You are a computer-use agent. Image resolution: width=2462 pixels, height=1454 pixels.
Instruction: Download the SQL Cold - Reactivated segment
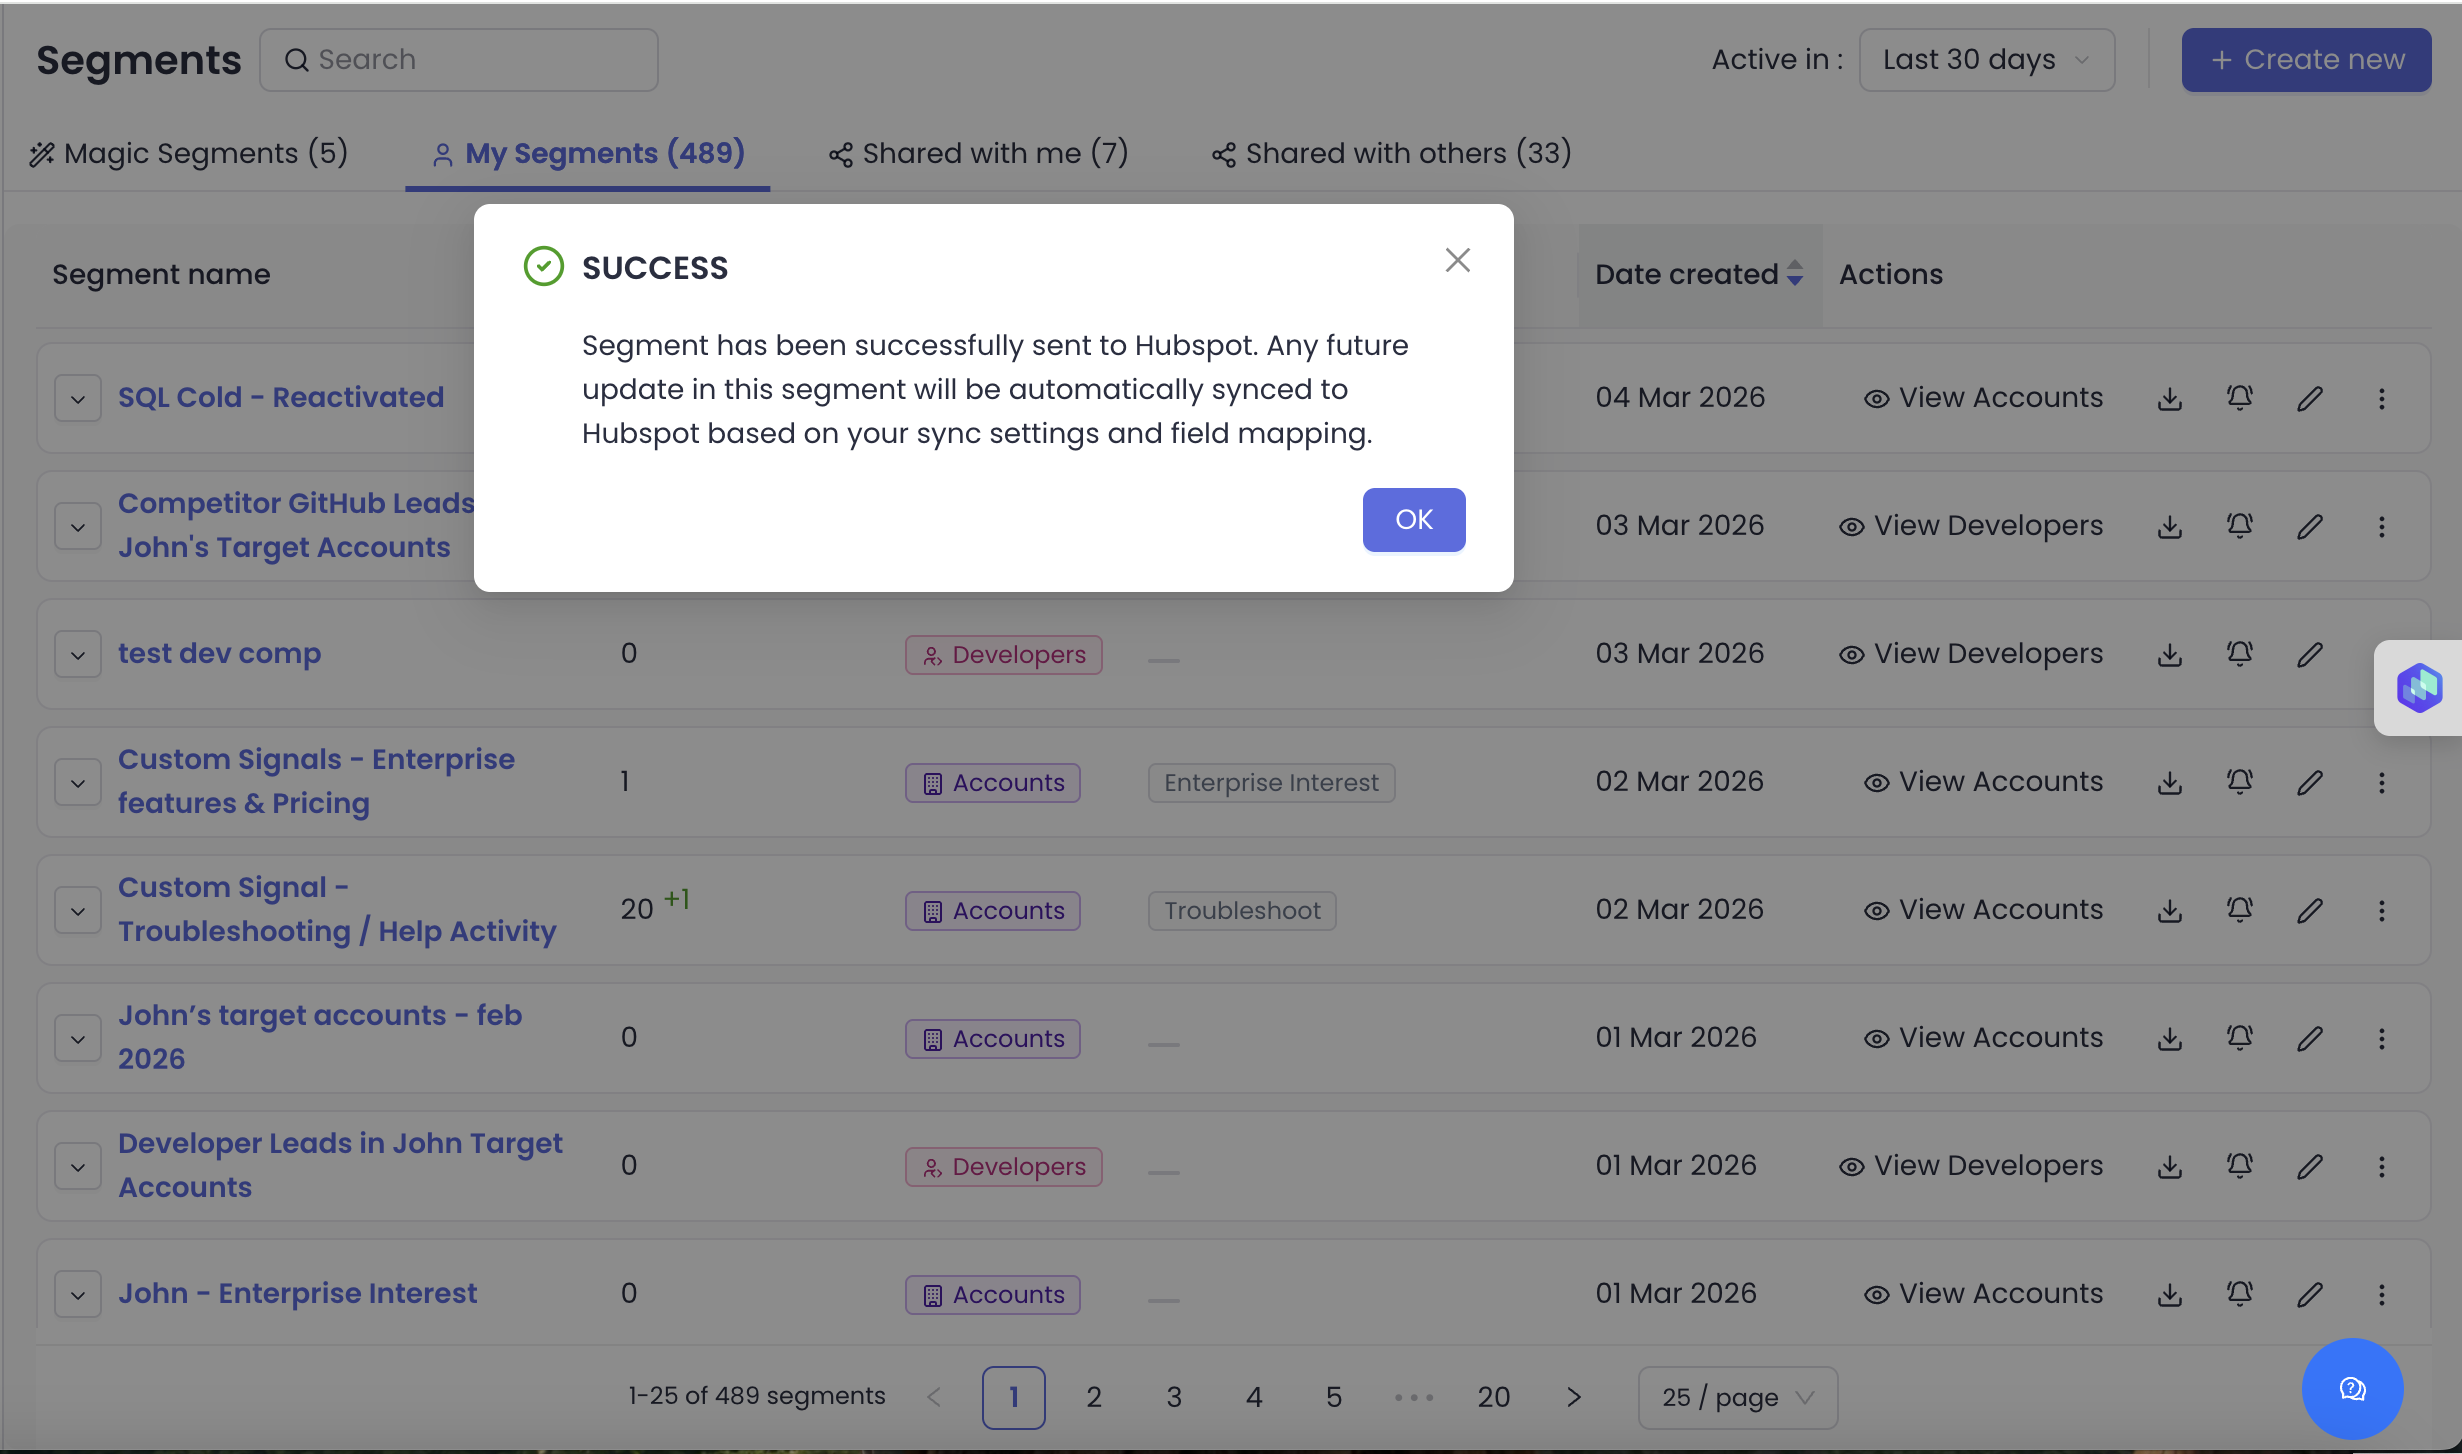[x=2169, y=398]
